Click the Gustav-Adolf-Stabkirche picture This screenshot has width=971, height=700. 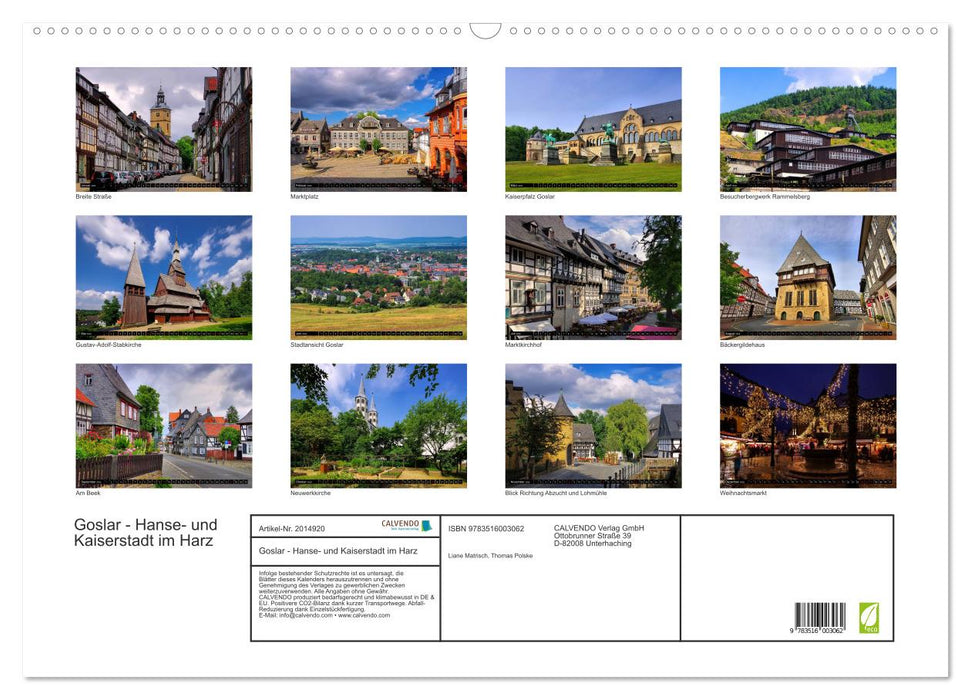(x=164, y=277)
